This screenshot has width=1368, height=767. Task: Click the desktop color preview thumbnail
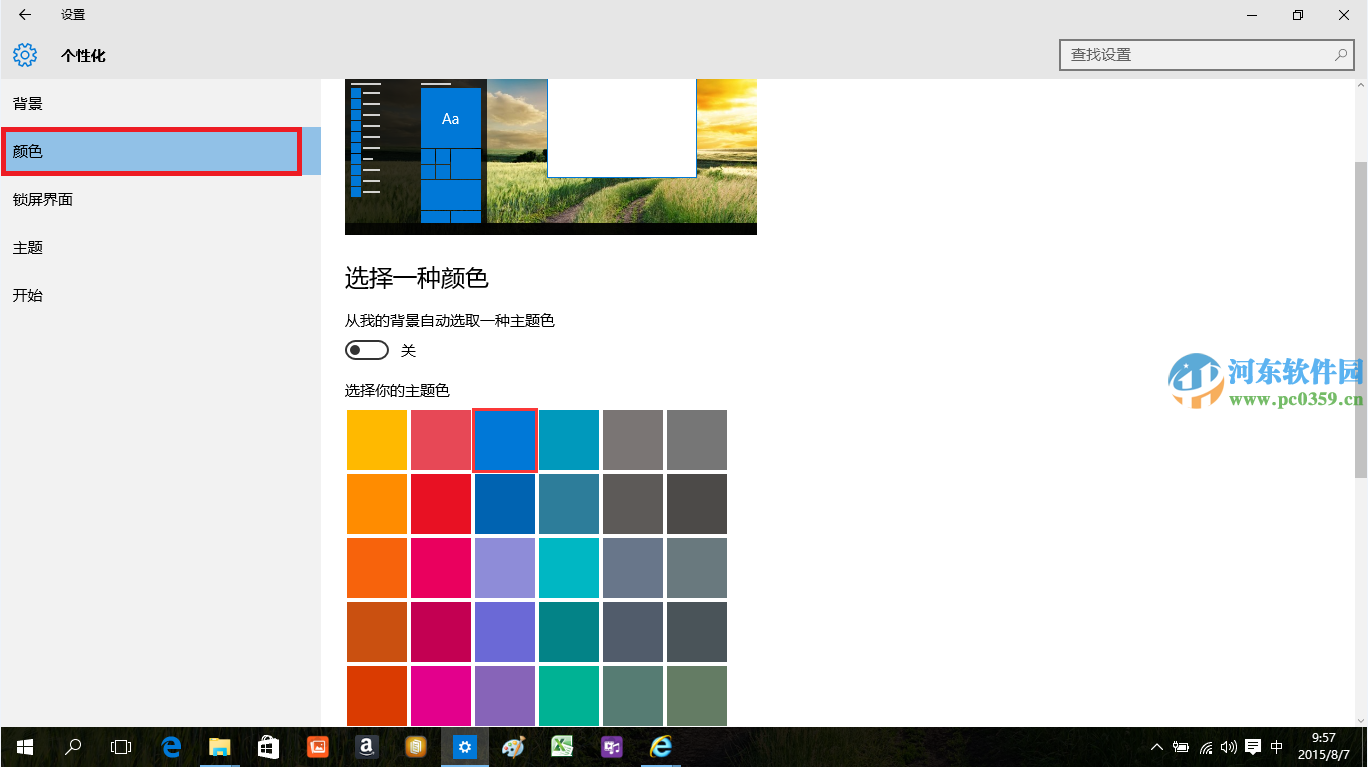550,156
